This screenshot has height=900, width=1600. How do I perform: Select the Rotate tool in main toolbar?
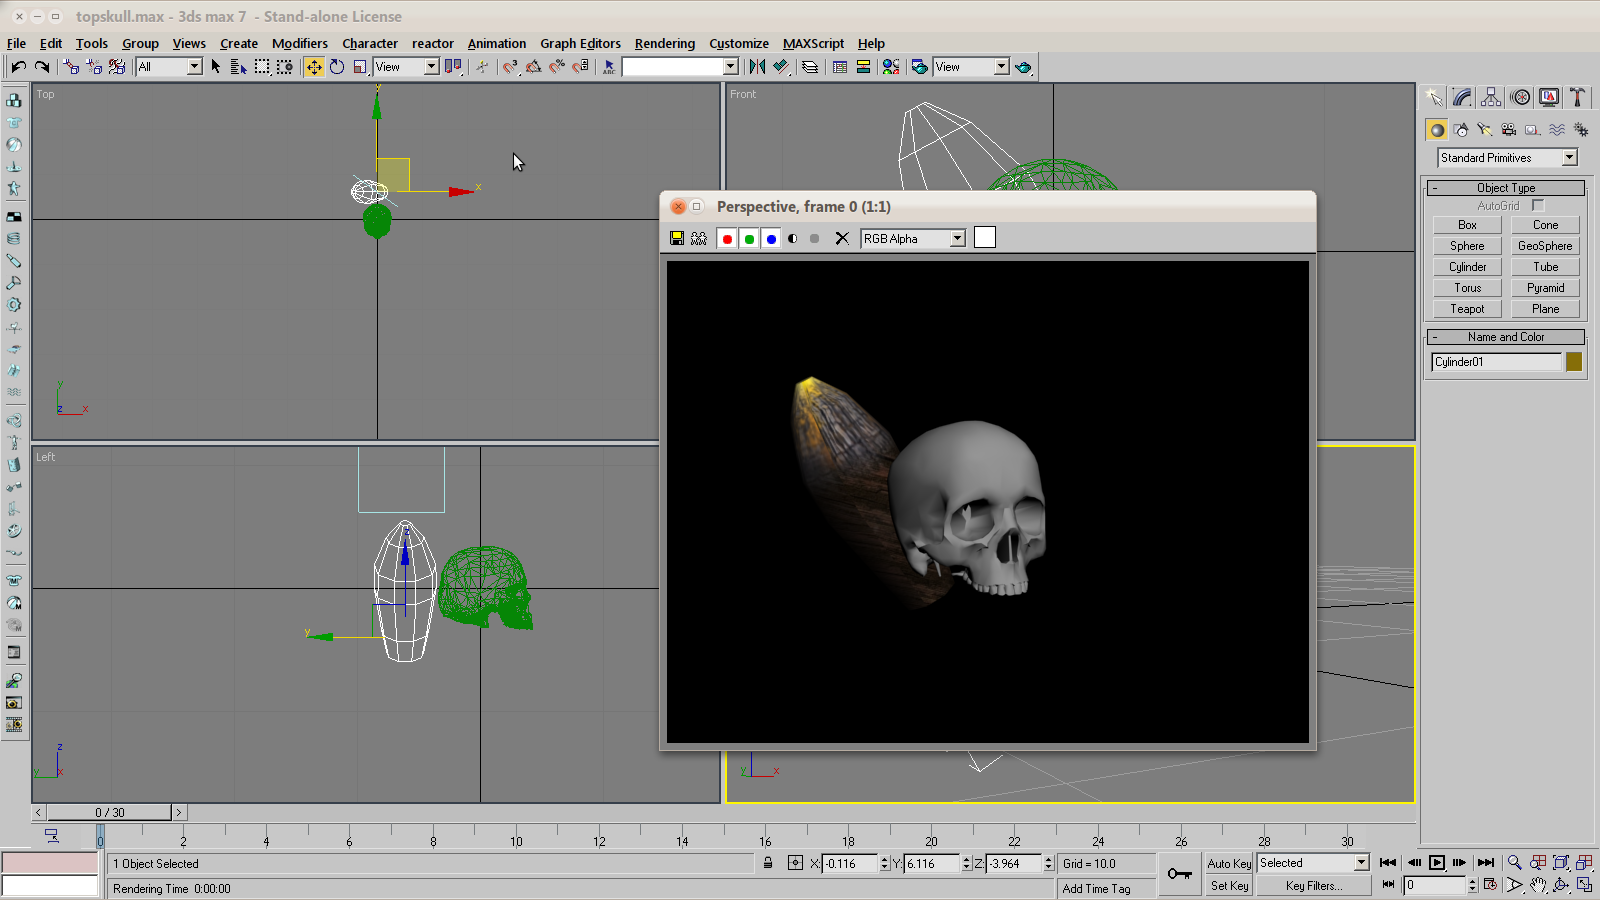coord(337,67)
